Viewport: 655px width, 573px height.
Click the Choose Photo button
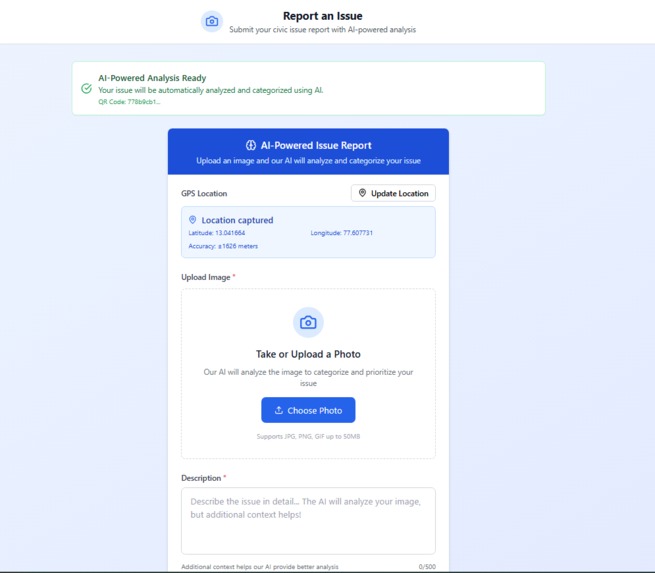(308, 410)
